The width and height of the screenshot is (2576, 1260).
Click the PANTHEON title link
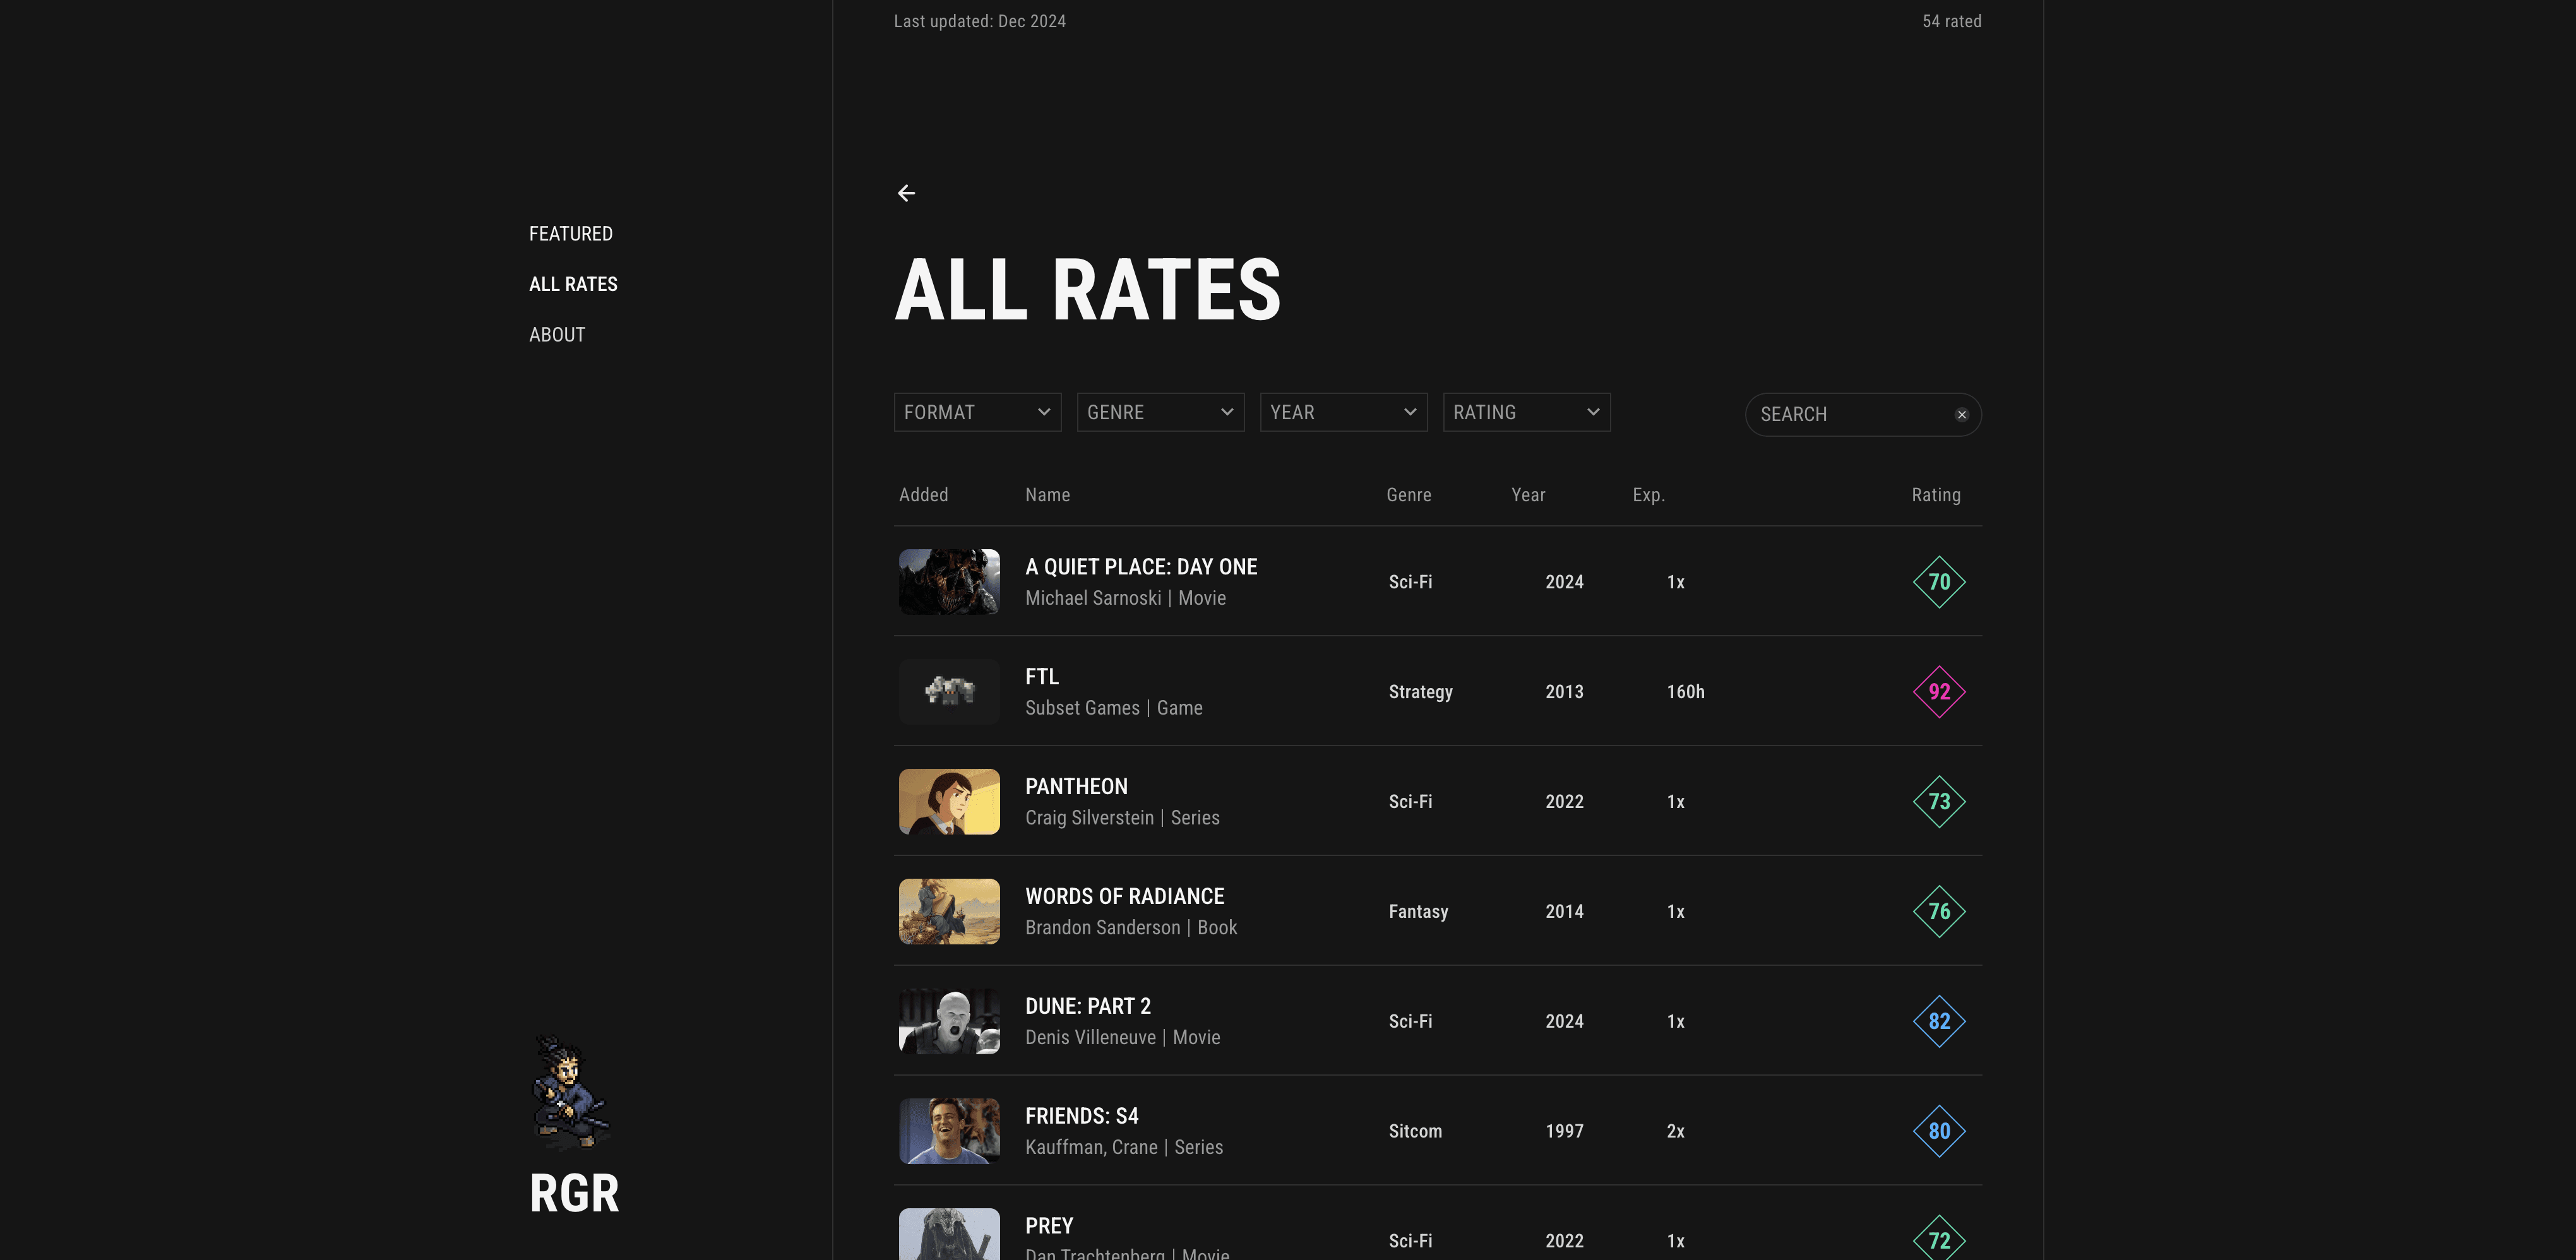[1076, 786]
